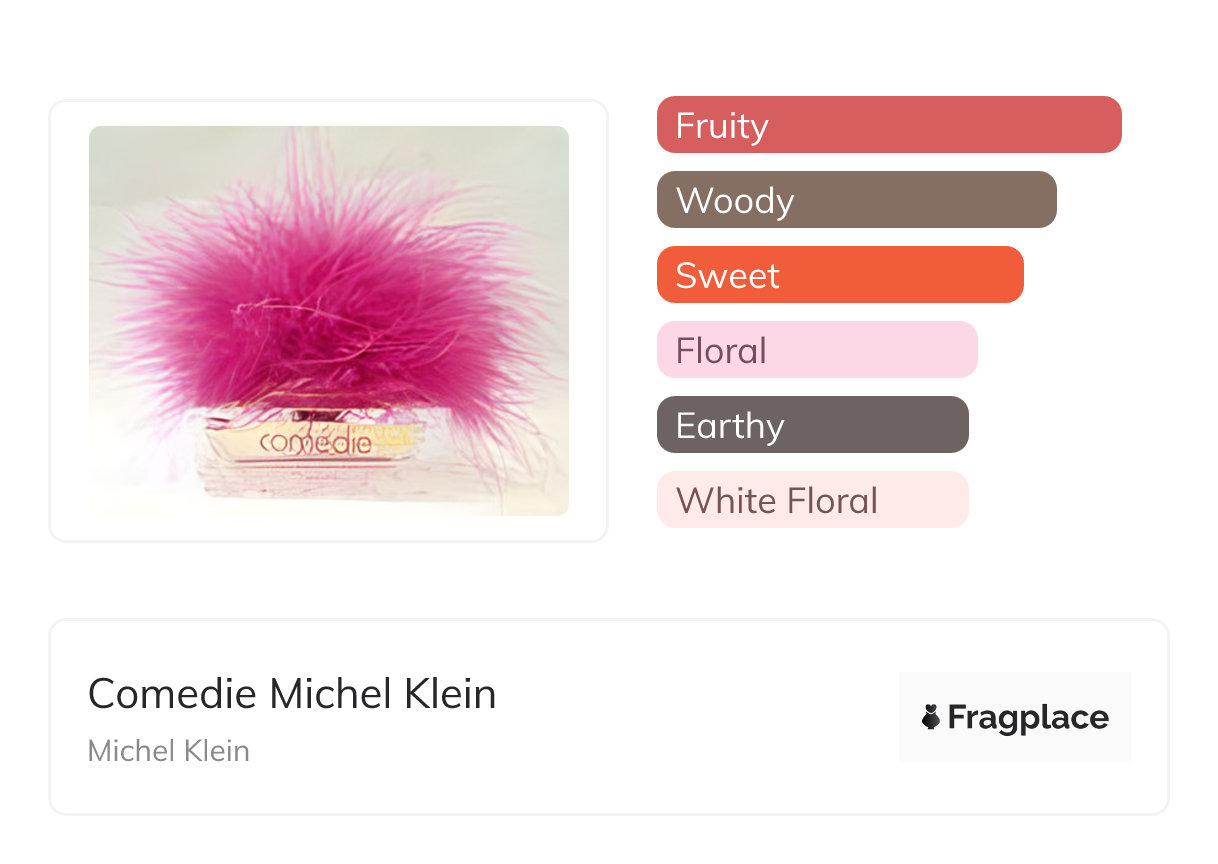
Task: Click the White Floral accord bar
Action: coord(812,500)
